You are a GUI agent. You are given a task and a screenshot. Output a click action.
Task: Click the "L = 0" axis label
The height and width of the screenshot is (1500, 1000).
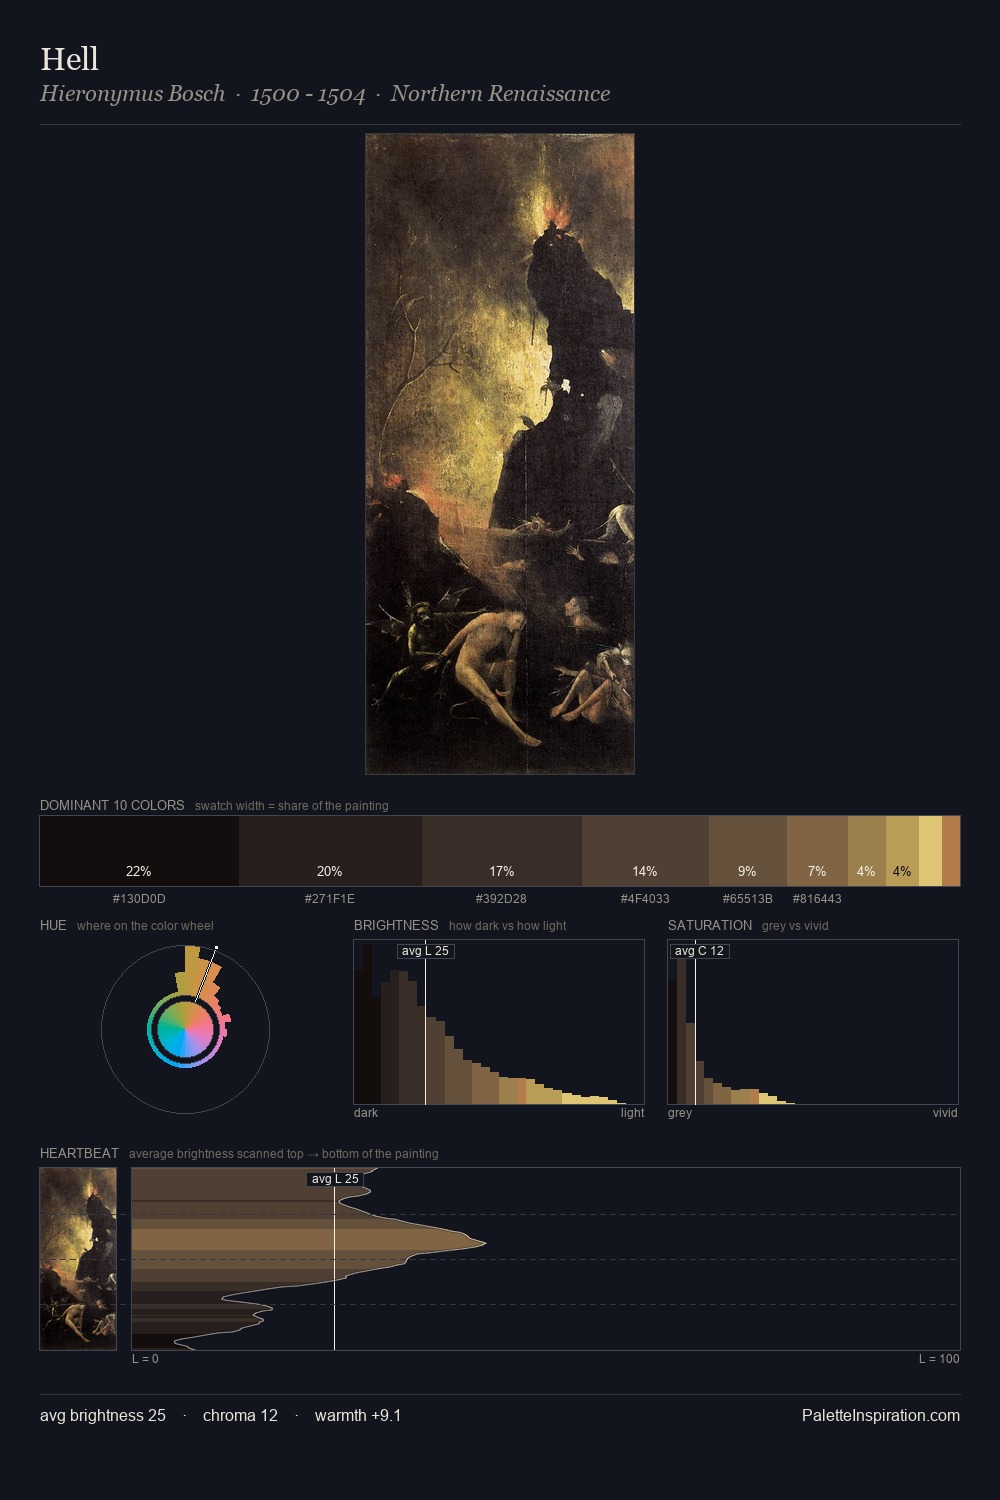[x=145, y=1359]
